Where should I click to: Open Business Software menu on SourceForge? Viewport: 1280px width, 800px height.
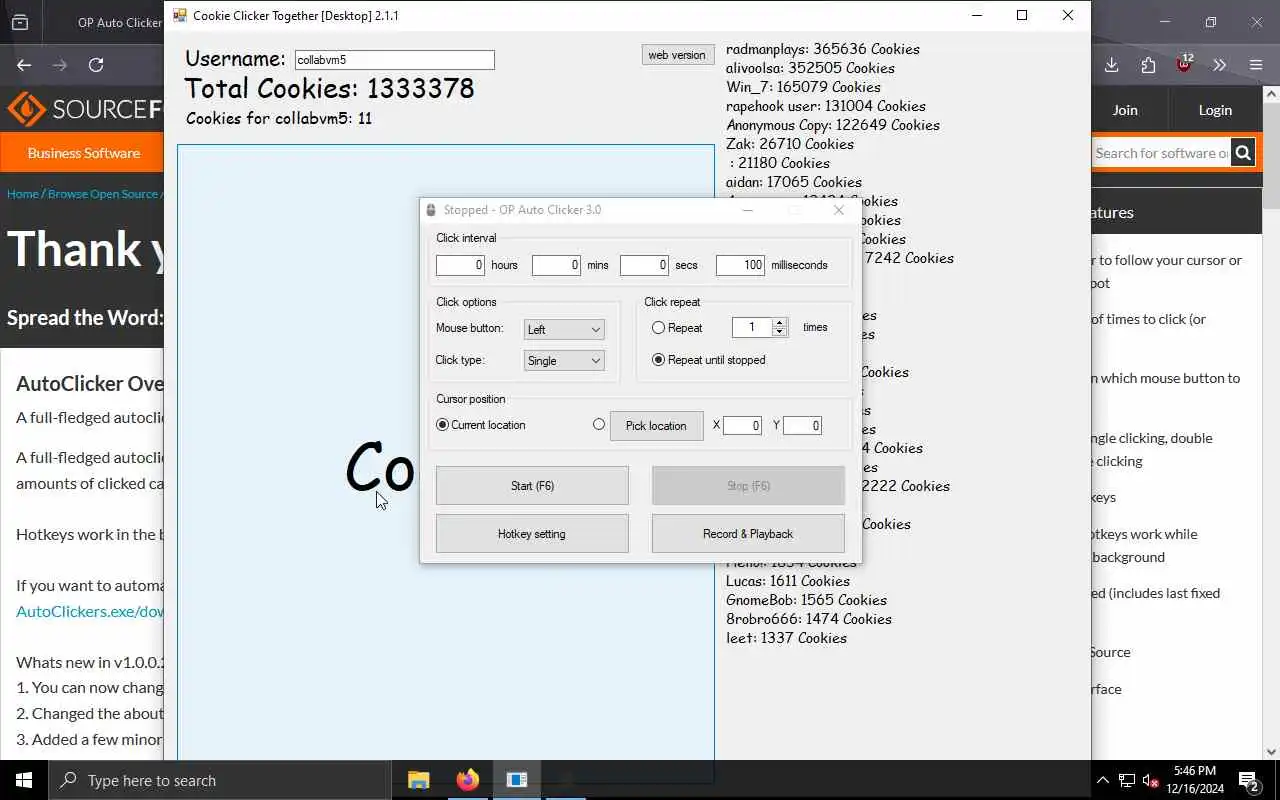[84, 153]
